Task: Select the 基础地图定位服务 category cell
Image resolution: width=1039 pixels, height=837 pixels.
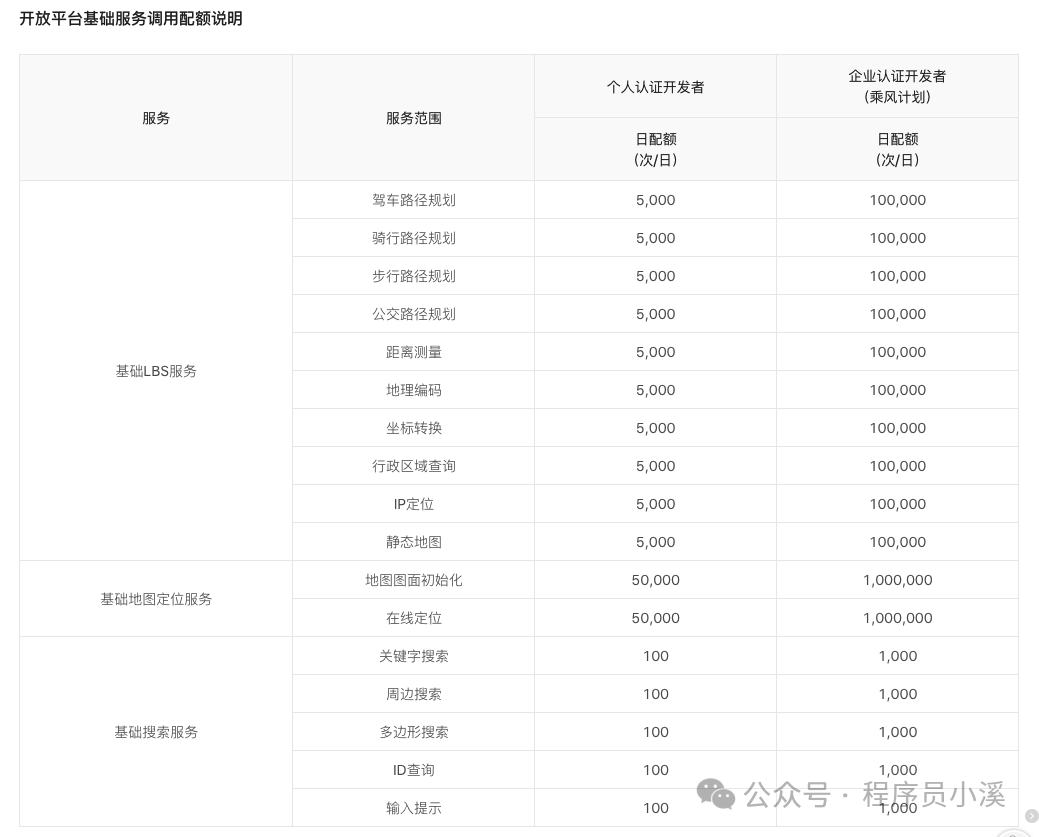Action: click(155, 598)
